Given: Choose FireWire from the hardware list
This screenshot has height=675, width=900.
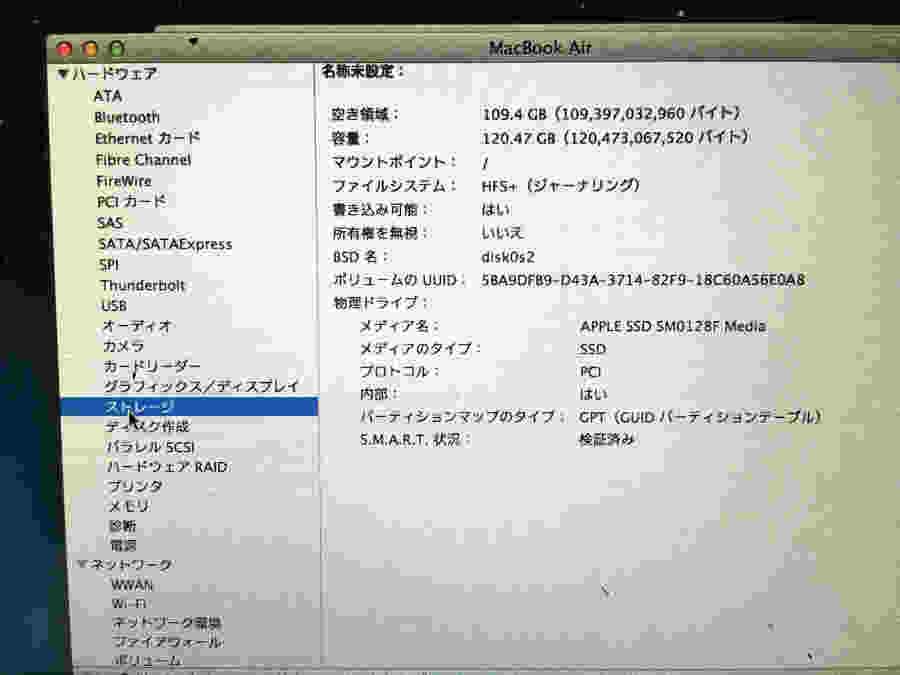Looking at the screenshot, I should tap(124, 181).
